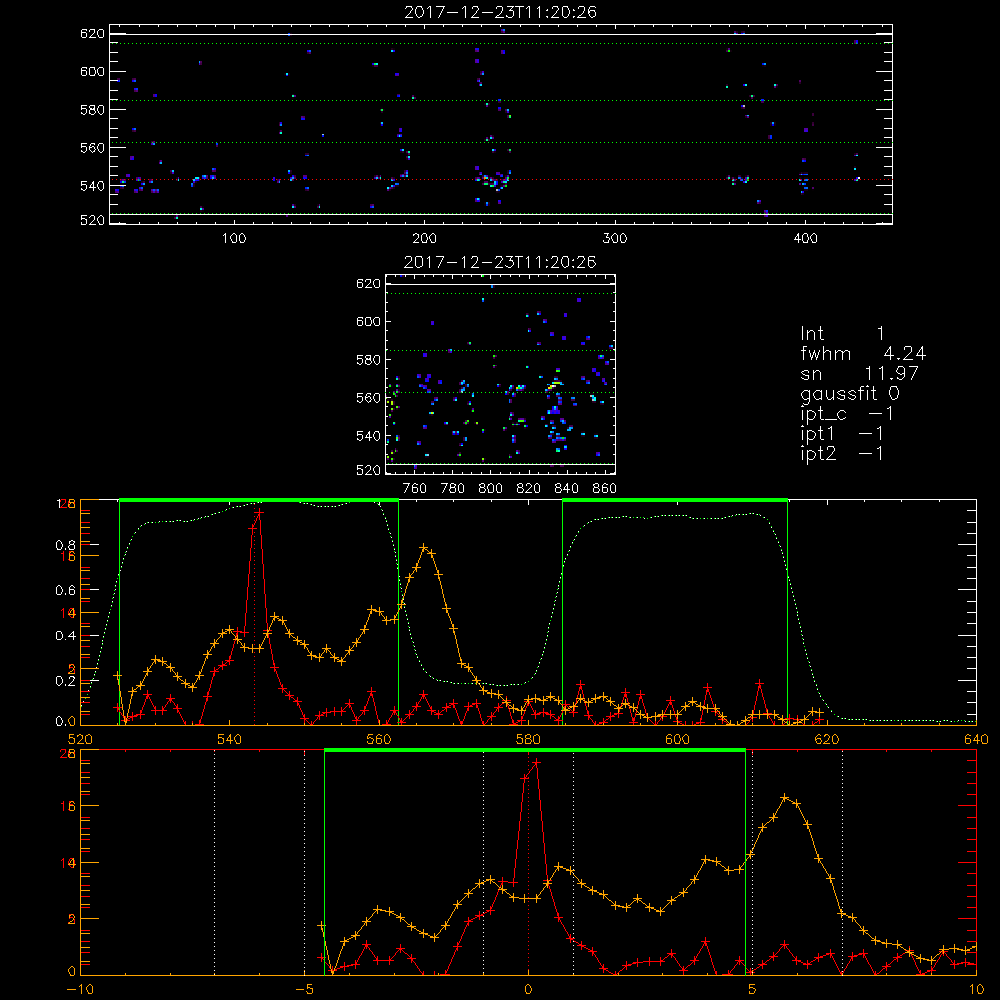
Task: Click x-axis label '820' of the middle plot
Action: coord(529,489)
